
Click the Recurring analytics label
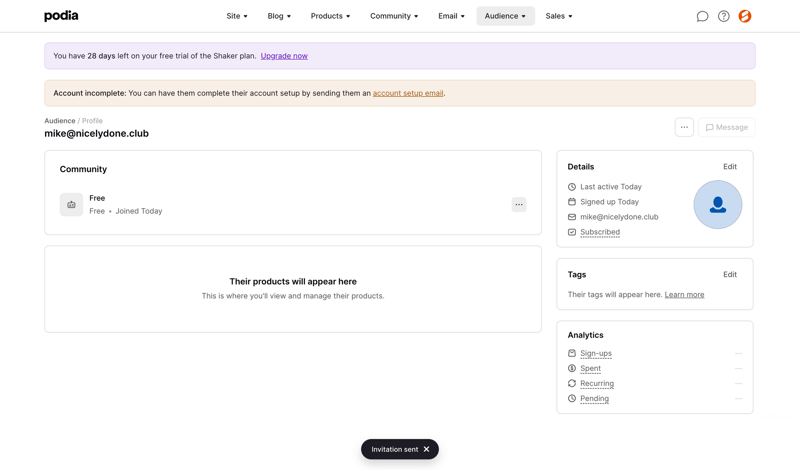coord(597,383)
